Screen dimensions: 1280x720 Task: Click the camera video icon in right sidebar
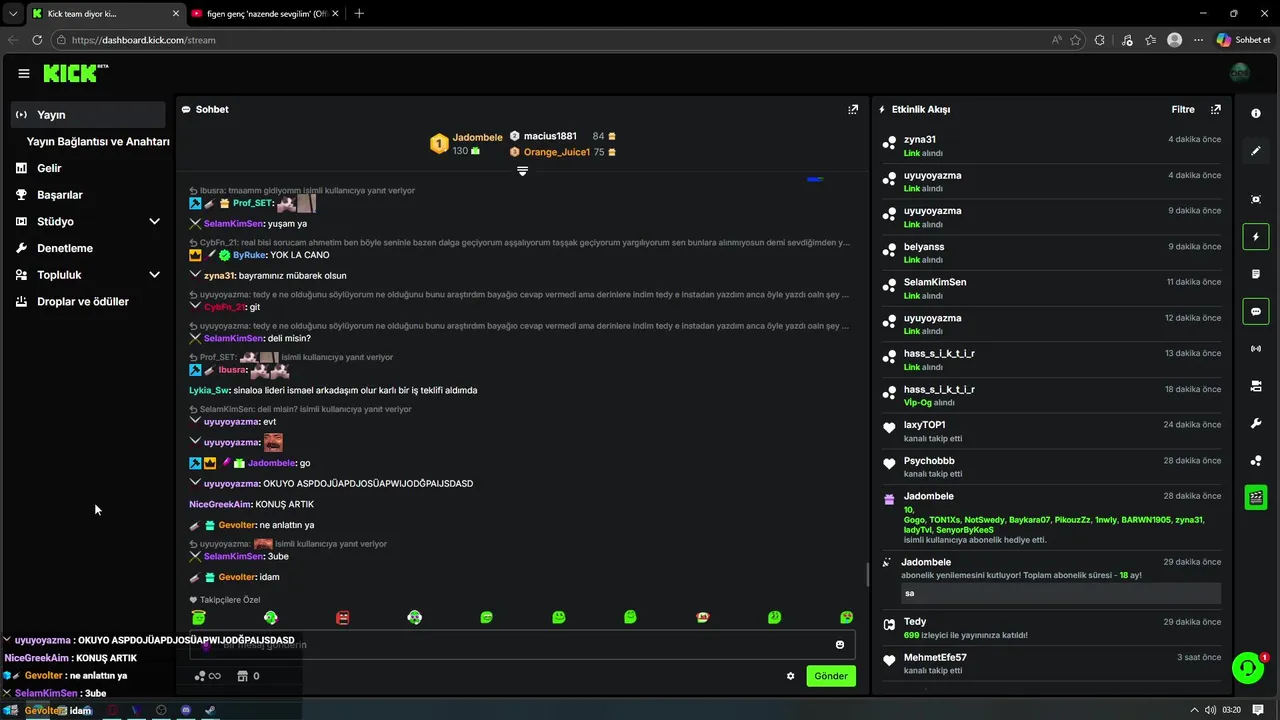point(1256,386)
